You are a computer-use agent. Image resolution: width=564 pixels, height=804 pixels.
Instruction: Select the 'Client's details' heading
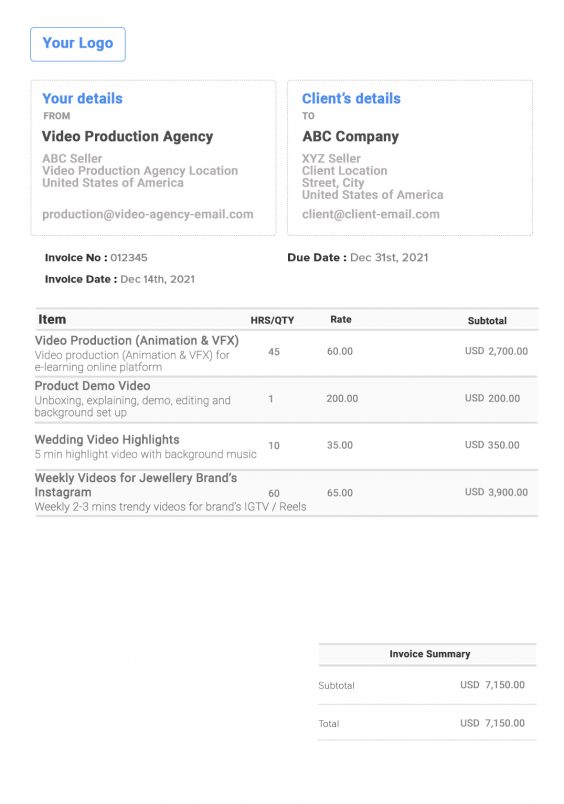click(351, 98)
